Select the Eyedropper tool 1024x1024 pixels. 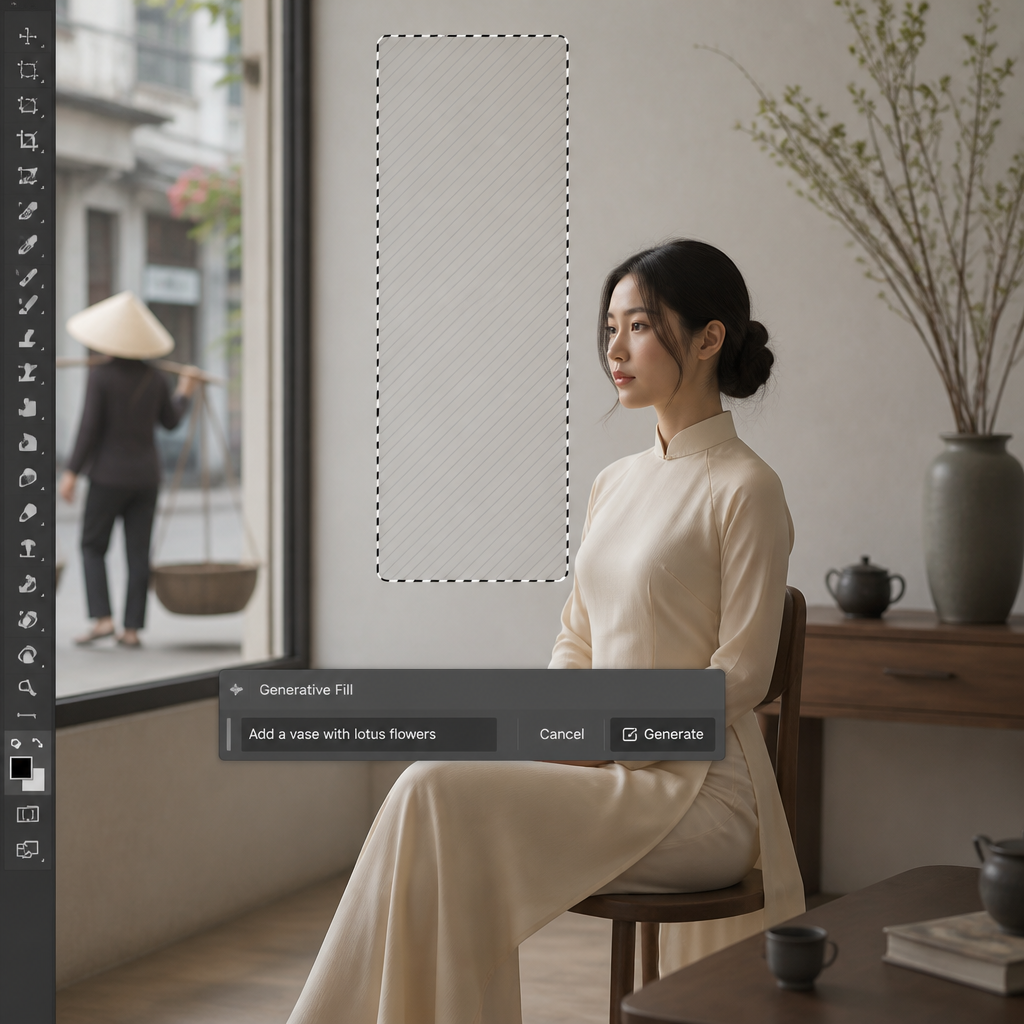pos(27,210)
